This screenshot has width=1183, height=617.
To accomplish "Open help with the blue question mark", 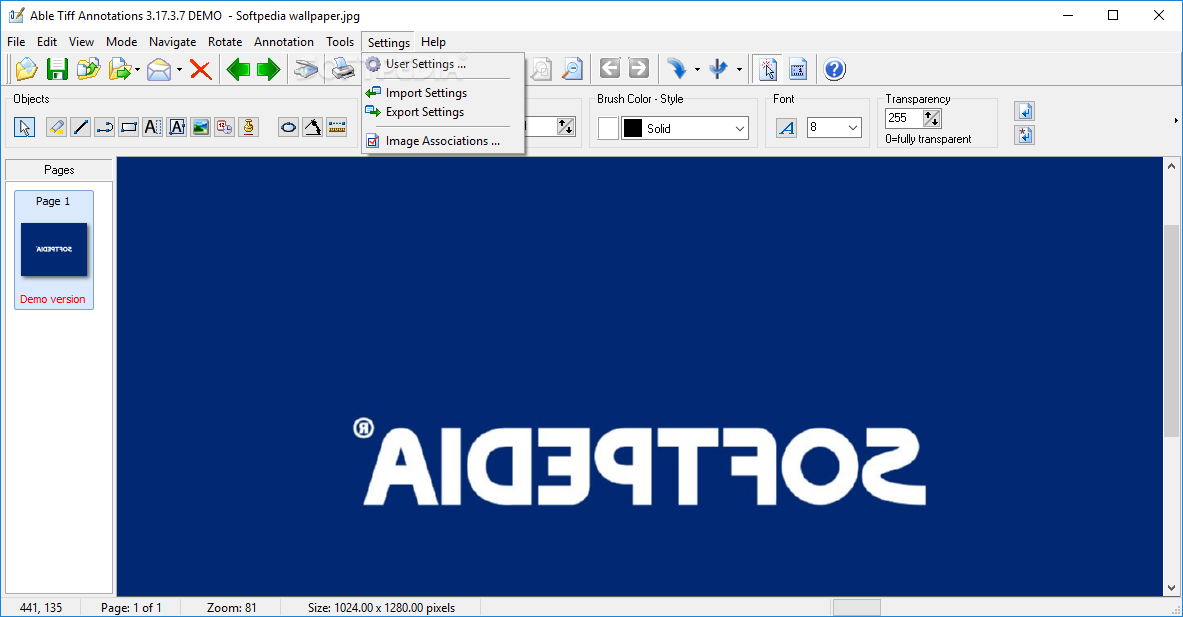I will (834, 69).
